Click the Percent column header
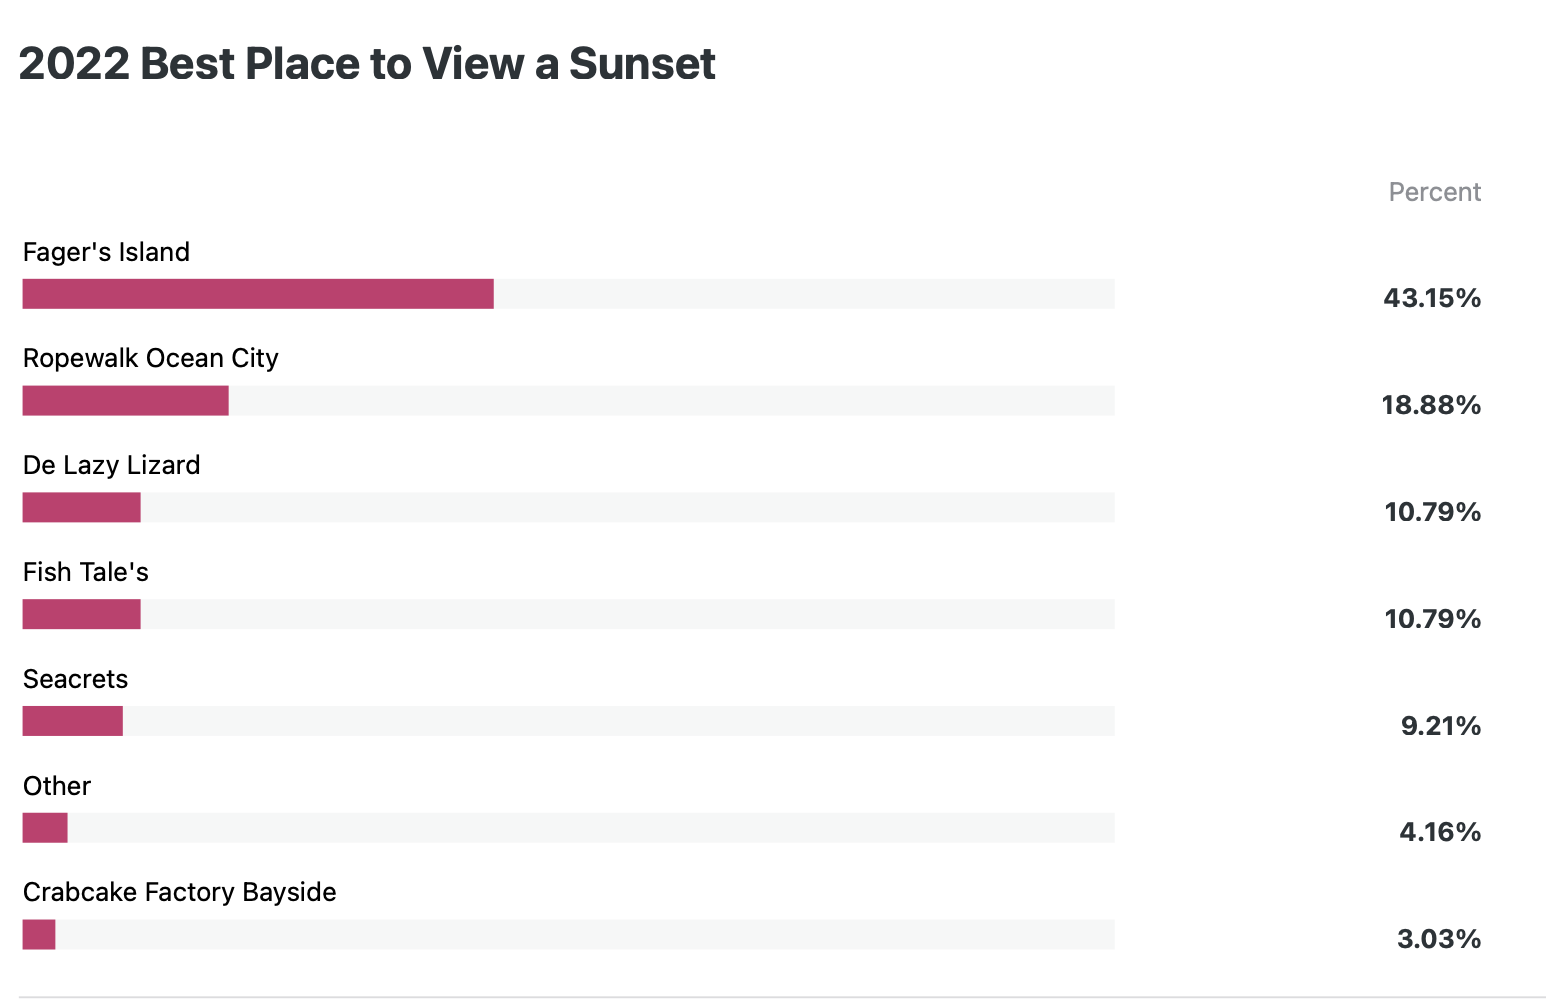1546x1004 pixels. pos(1434,192)
